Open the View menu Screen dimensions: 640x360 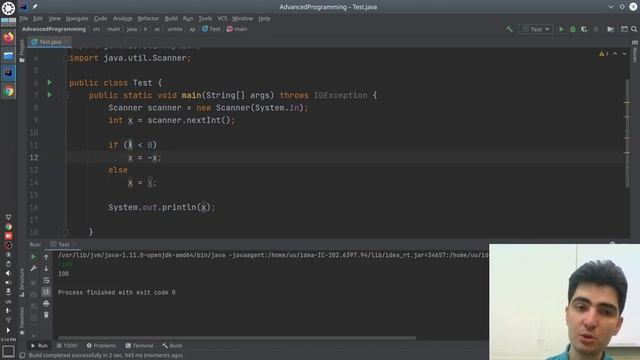click(x=54, y=18)
